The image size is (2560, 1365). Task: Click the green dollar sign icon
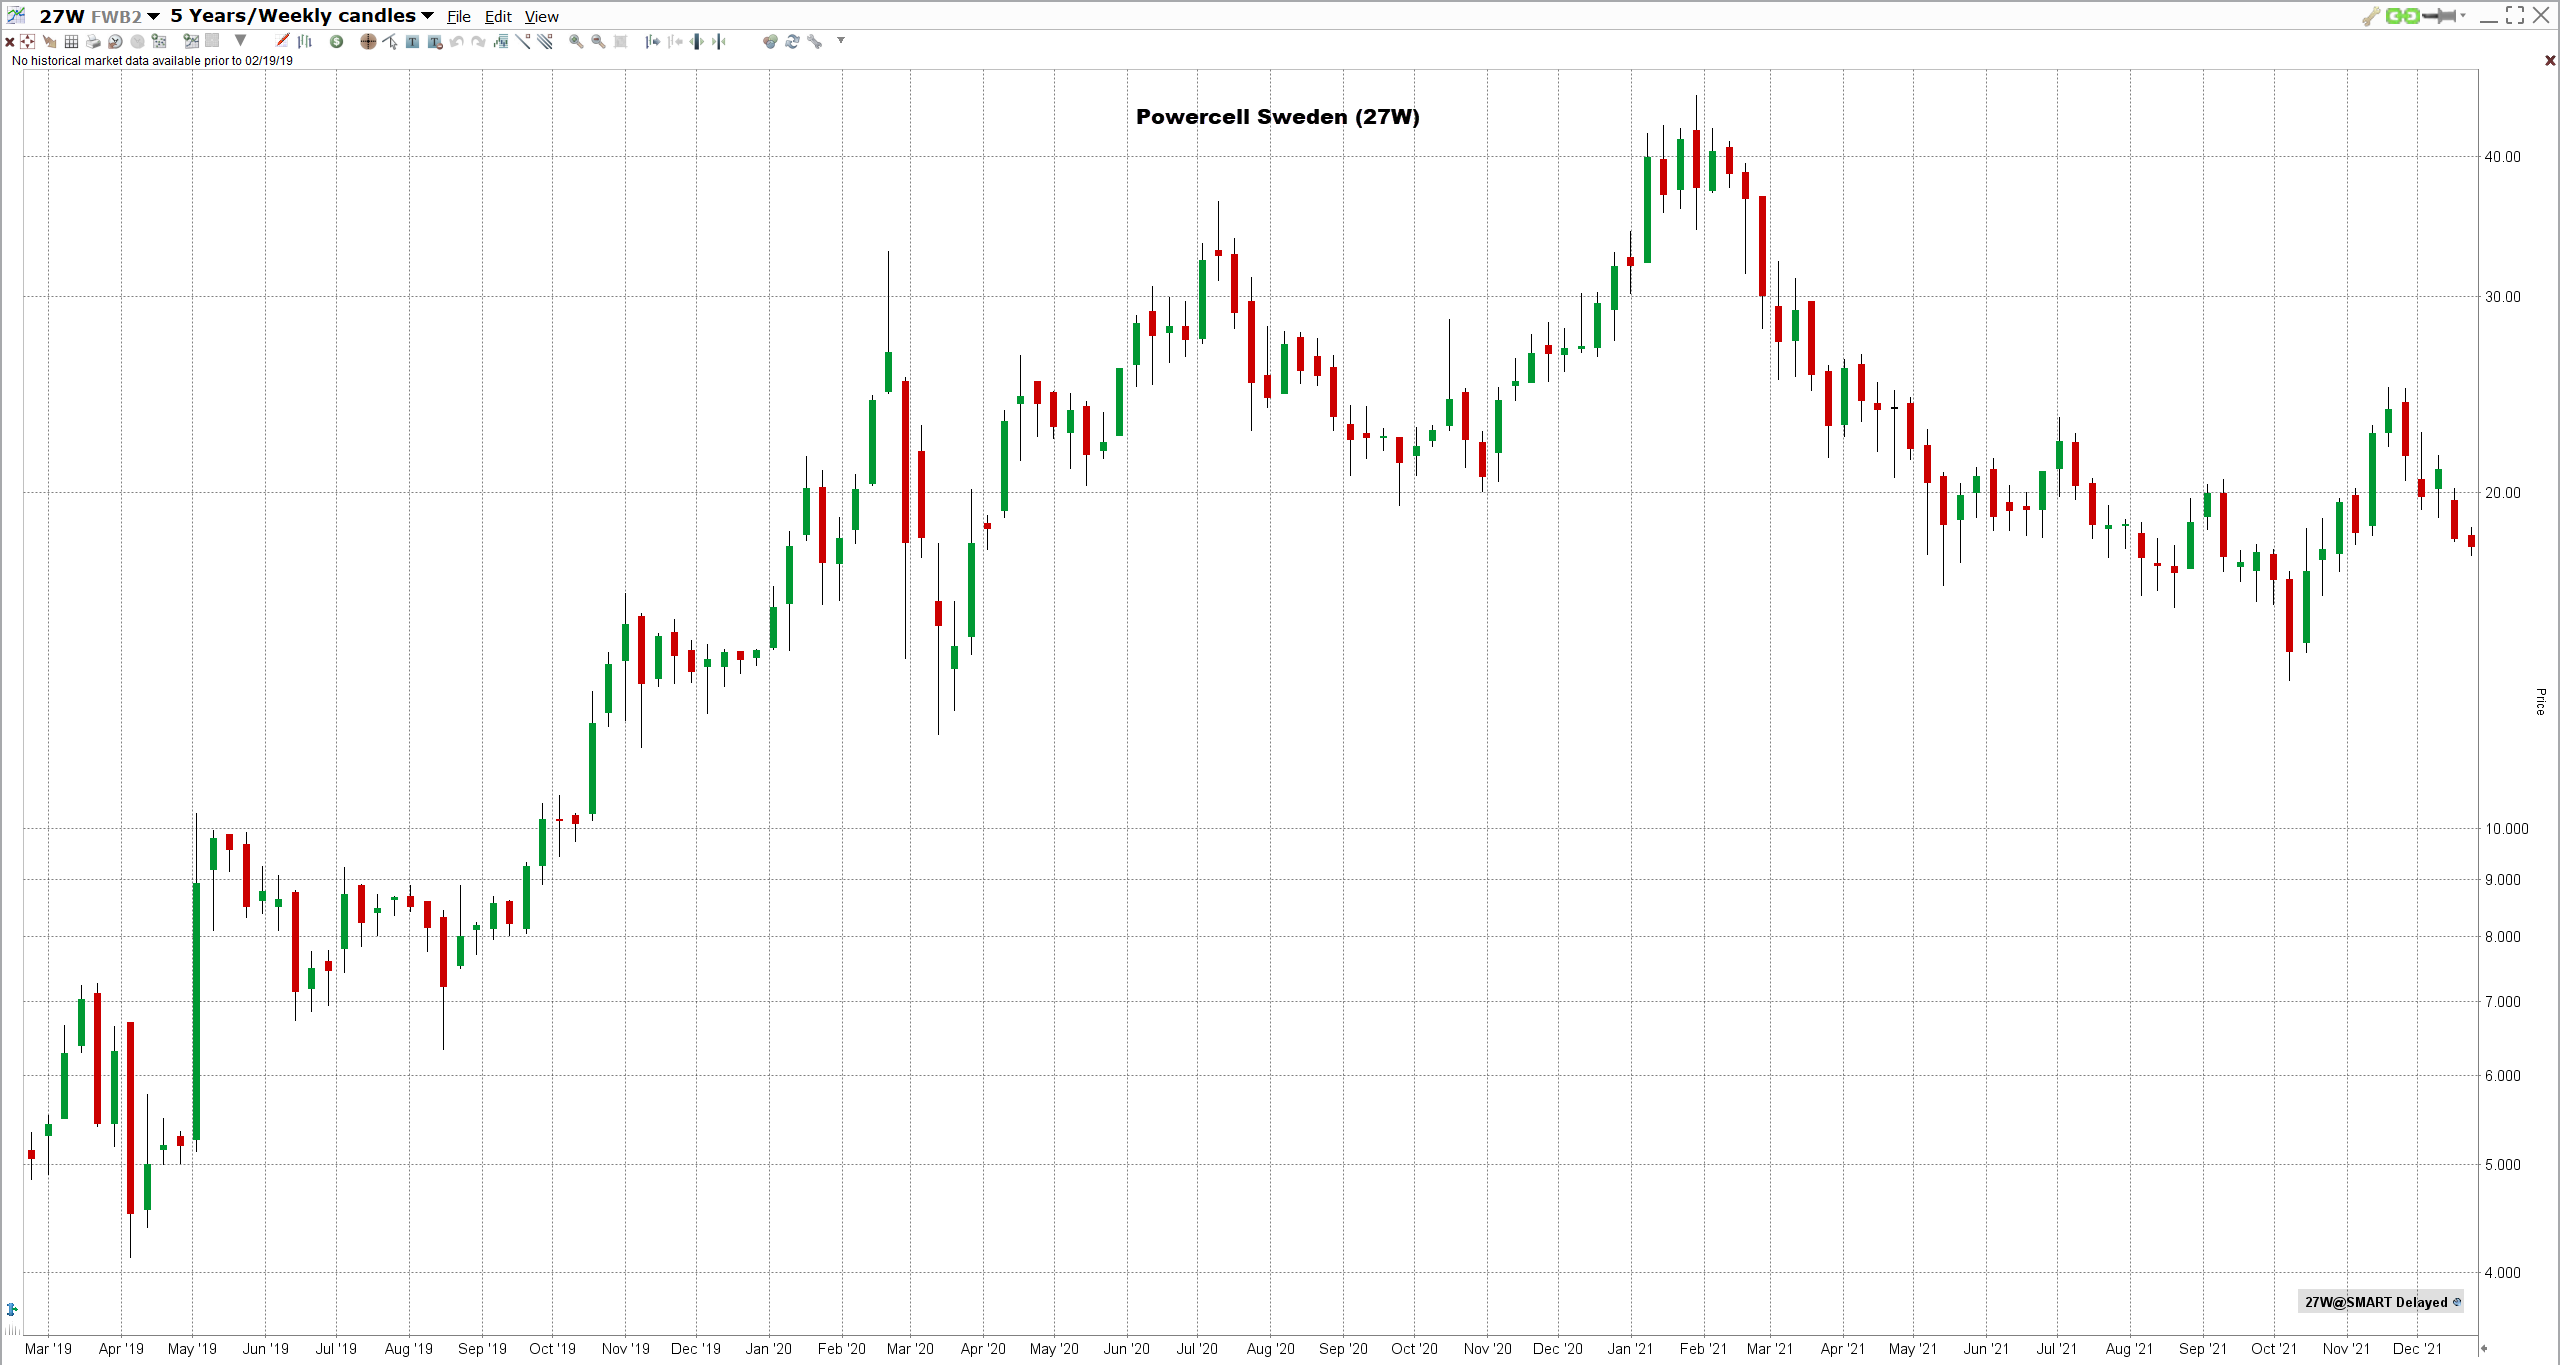pyautogui.click(x=336, y=41)
